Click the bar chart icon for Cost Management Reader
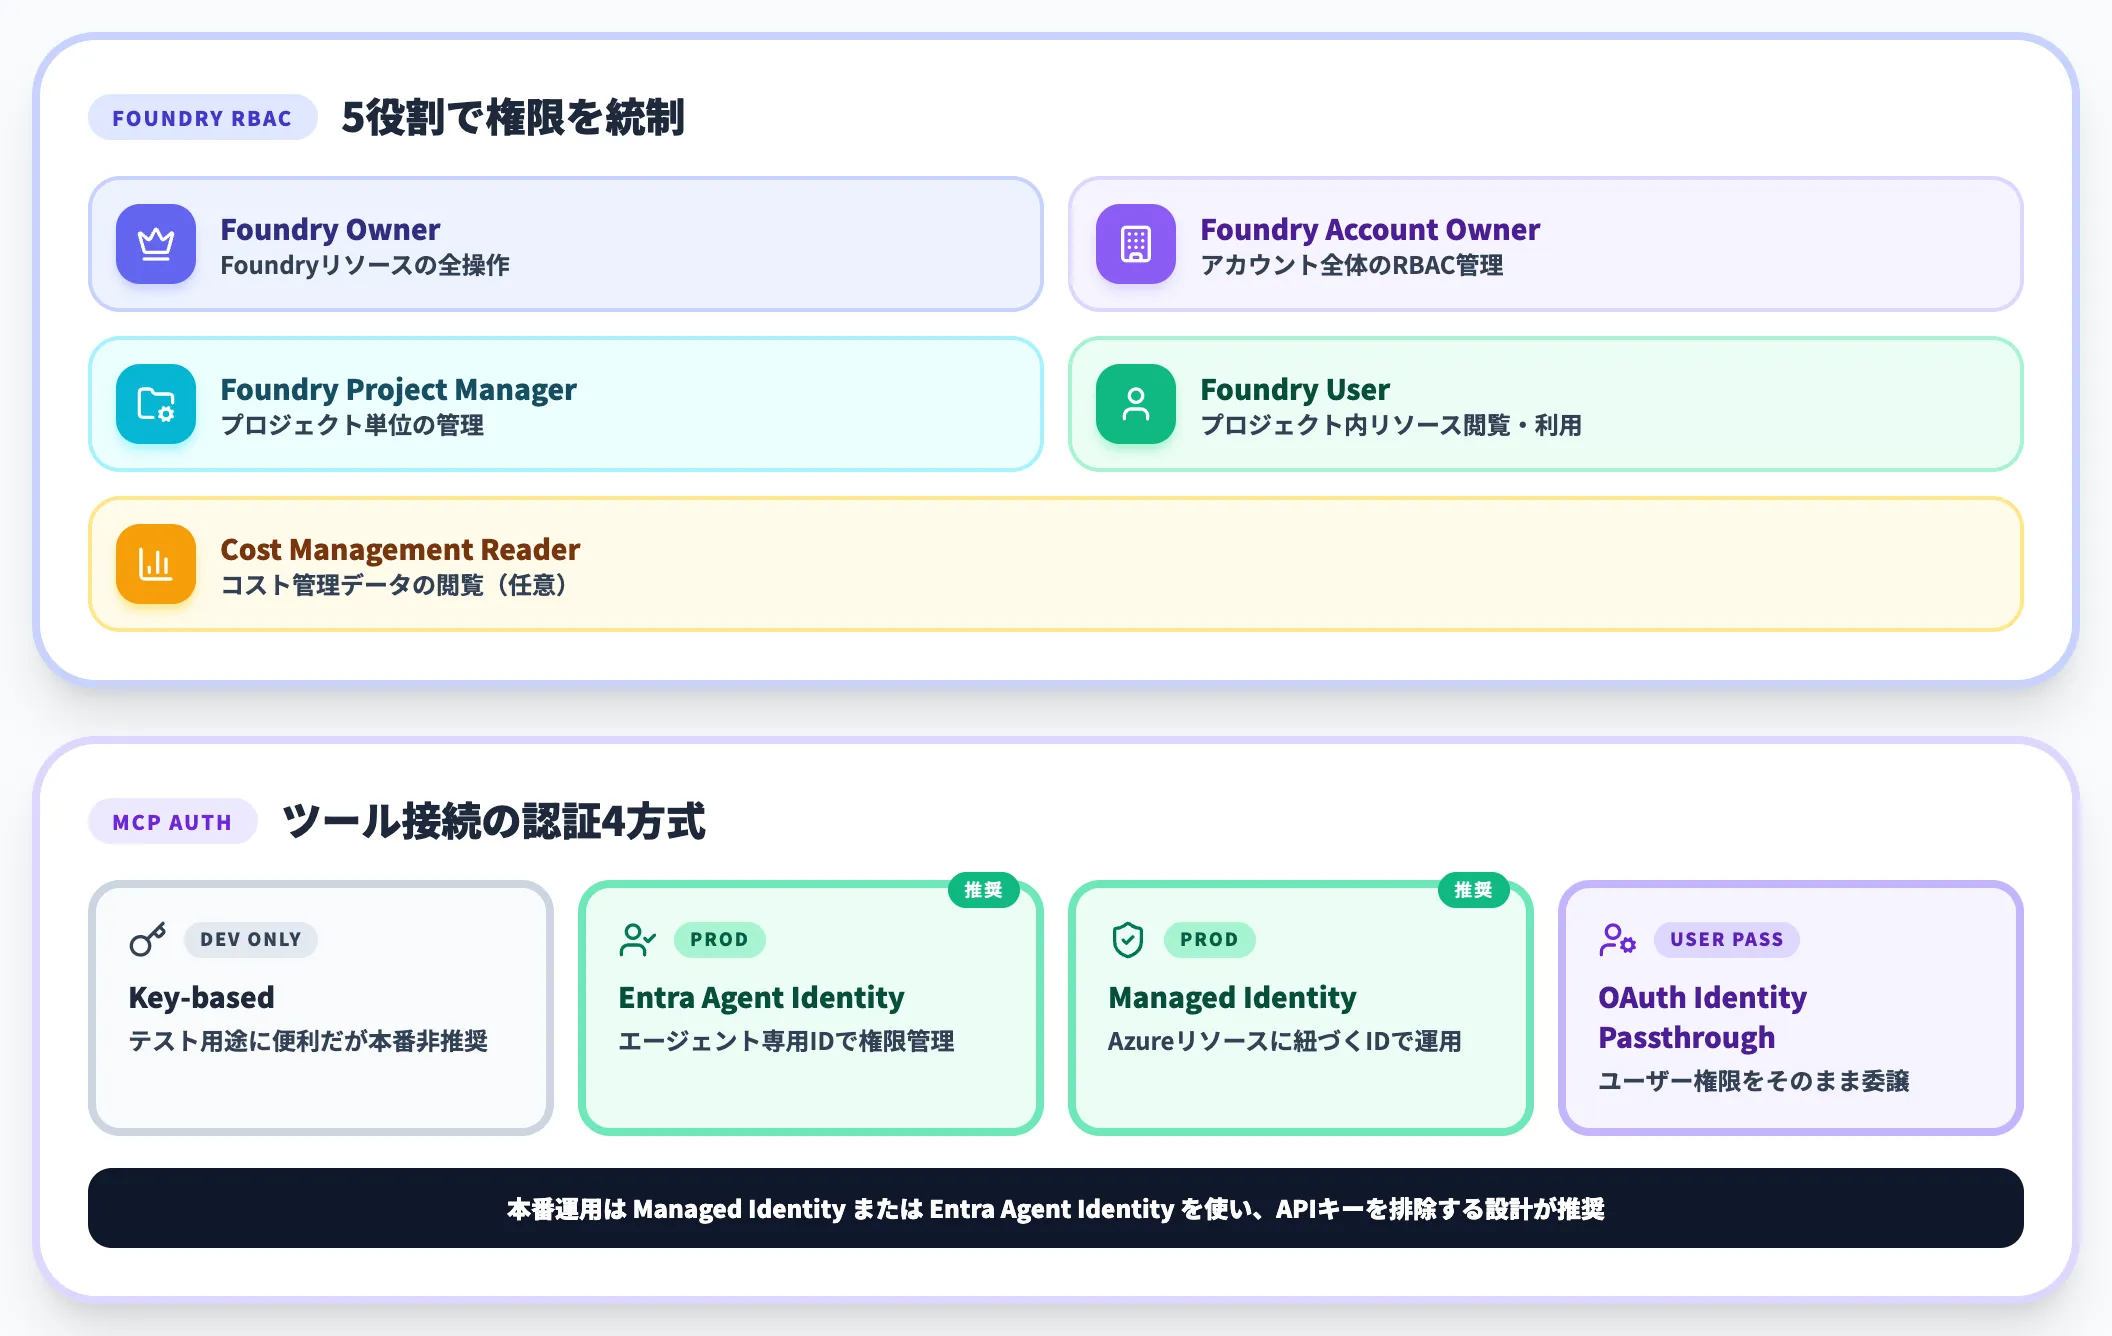Viewport: 2112px width, 1336px height. [156, 564]
